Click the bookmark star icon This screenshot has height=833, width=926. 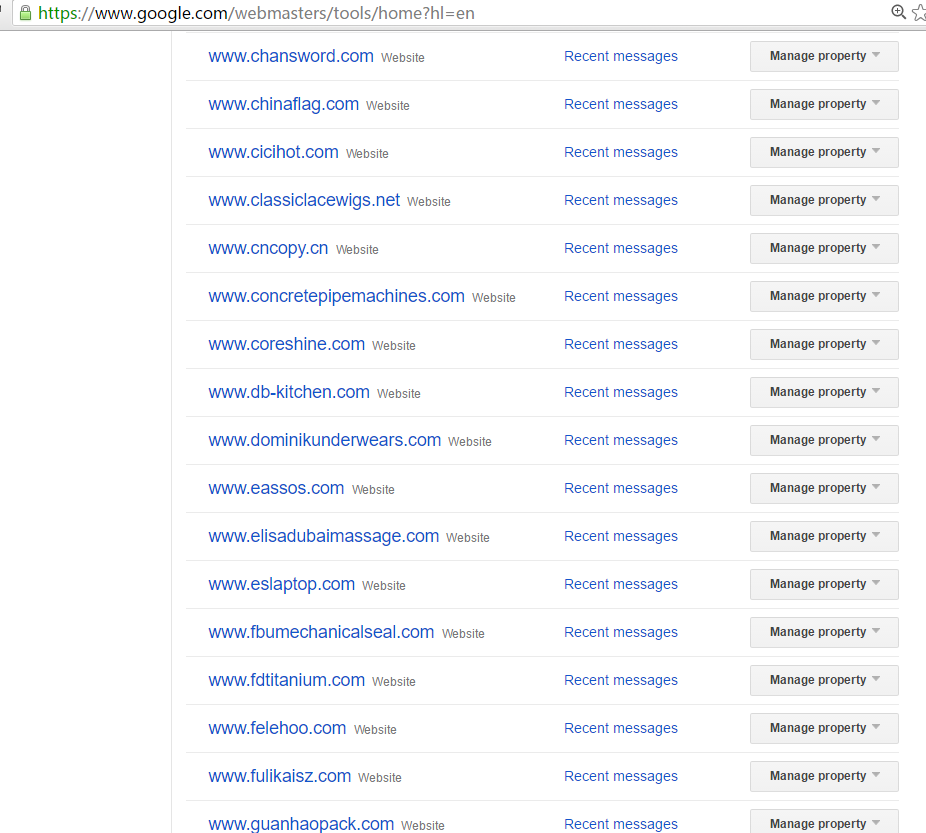[919, 12]
